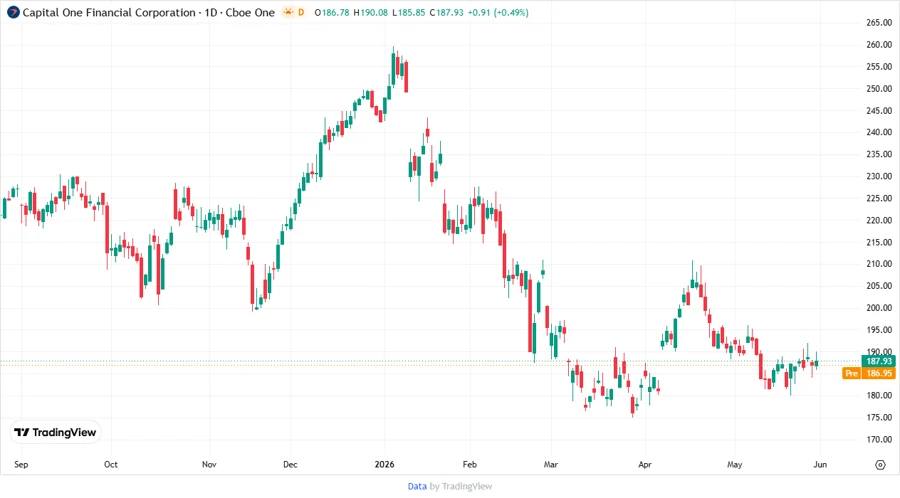Screen dimensions: 900x498
Task: Click the 2026 label on time axis
Action: [385, 464]
